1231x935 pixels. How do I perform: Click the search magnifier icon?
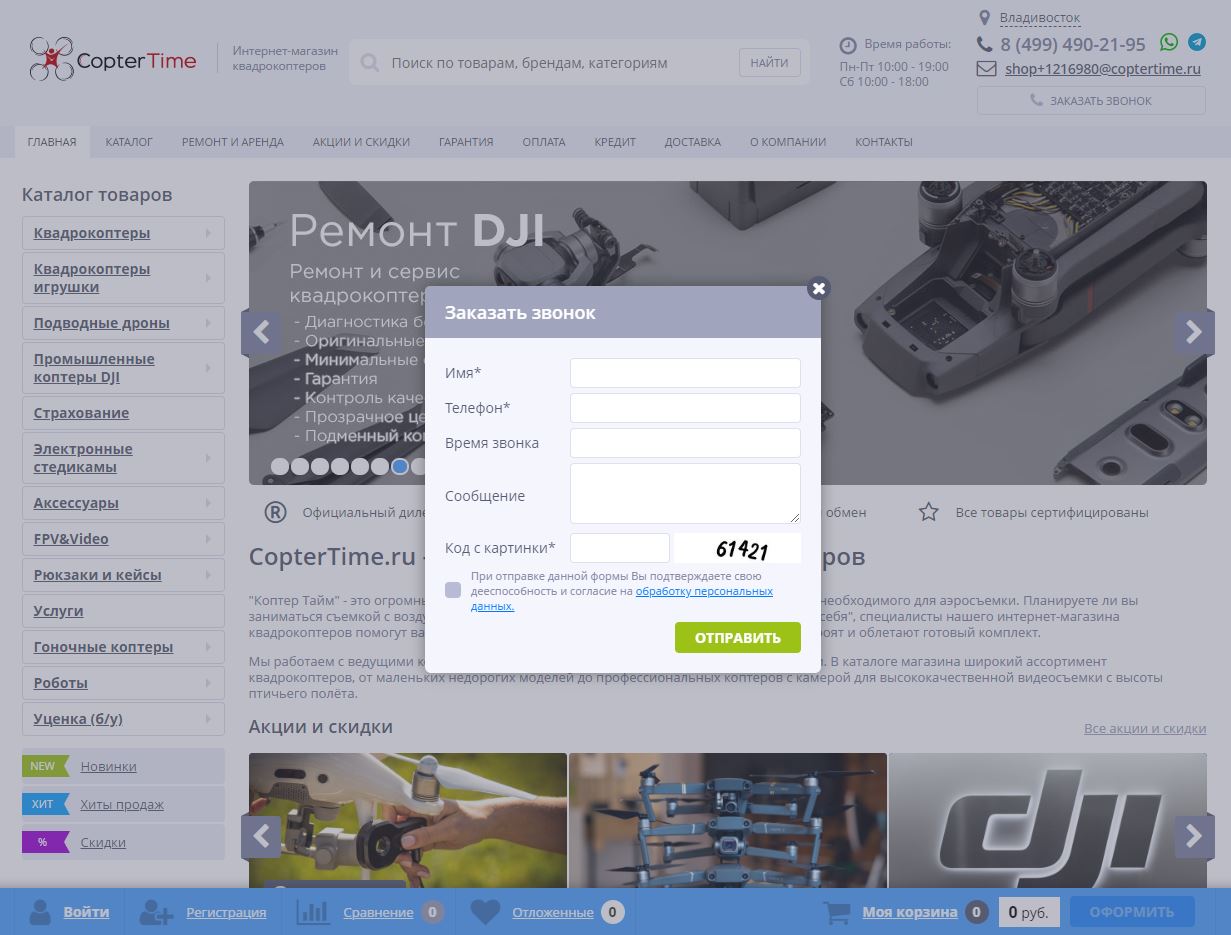[x=369, y=63]
